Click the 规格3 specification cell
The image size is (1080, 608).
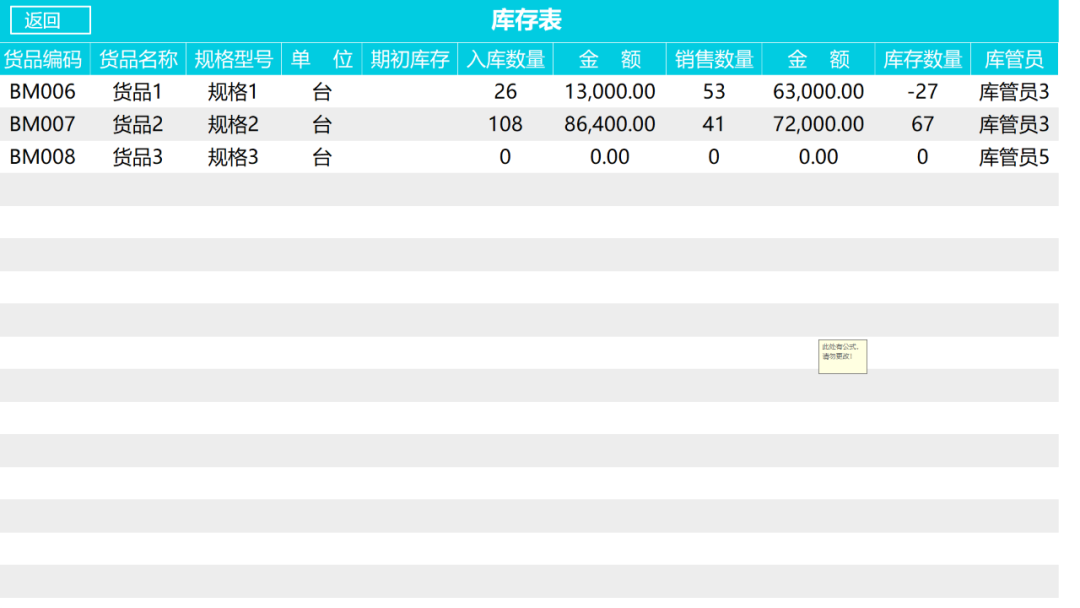tap(233, 157)
